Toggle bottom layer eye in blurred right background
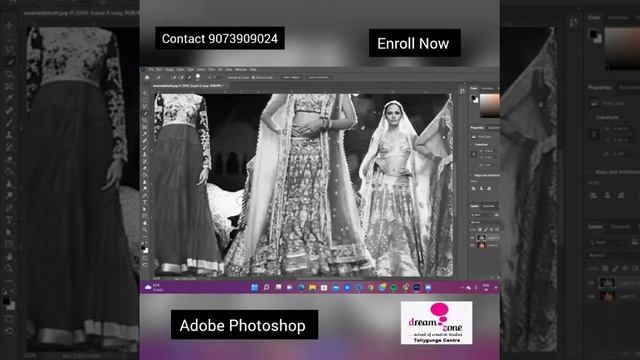The width and height of the screenshot is (640, 360). [591, 297]
